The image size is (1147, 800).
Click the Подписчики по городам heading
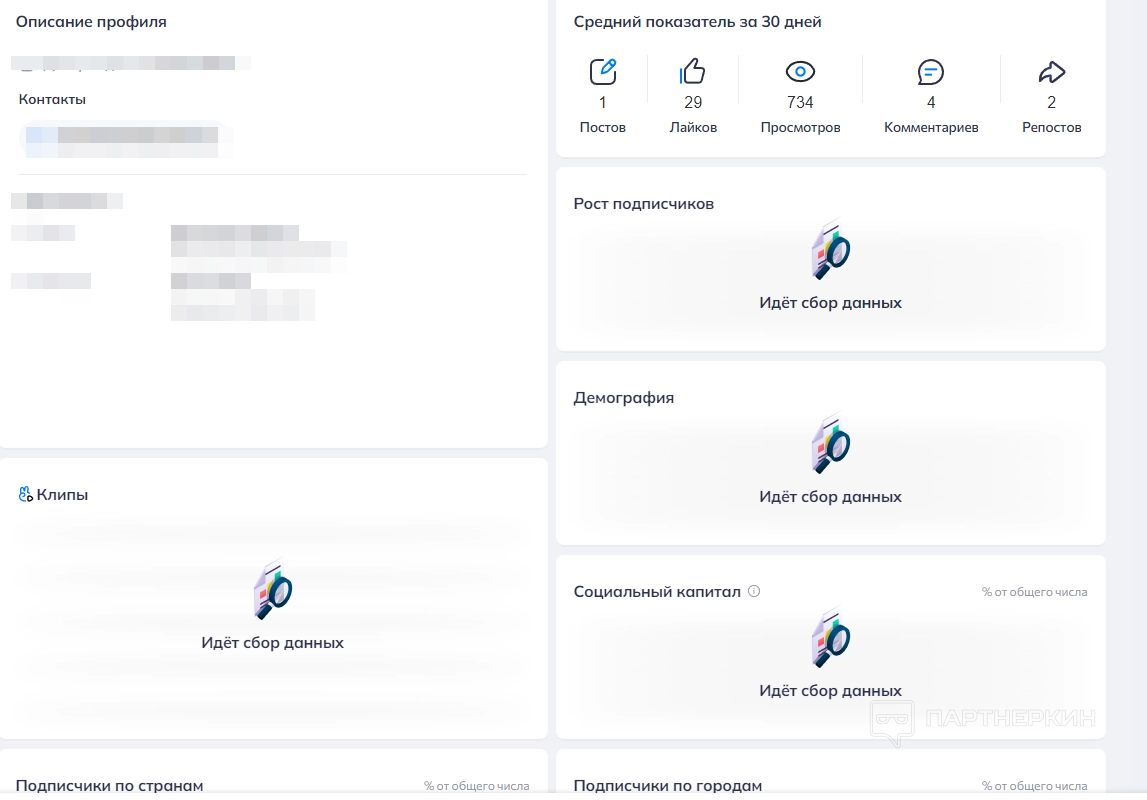[667, 786]
